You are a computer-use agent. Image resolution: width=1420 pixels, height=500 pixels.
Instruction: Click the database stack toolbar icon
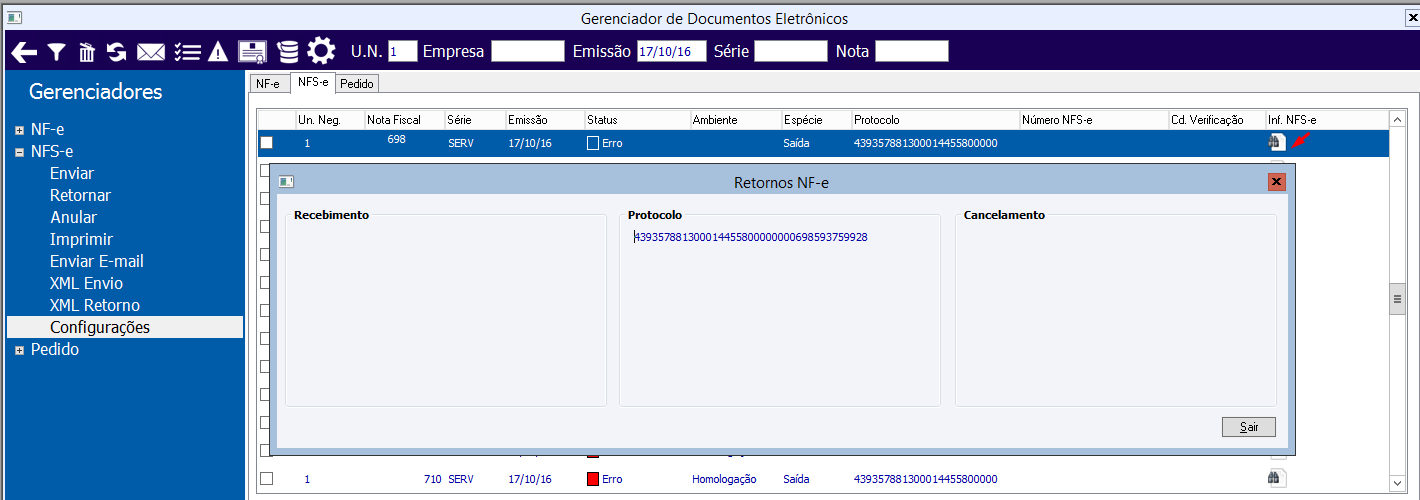pos(287,52)
